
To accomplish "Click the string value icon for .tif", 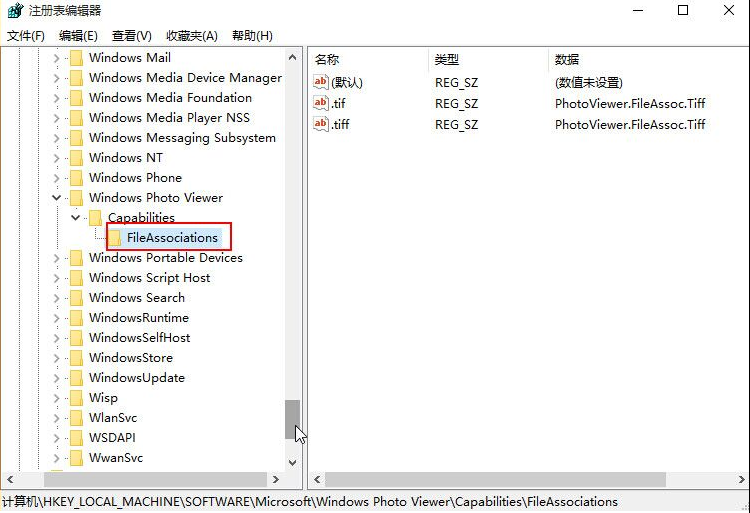I will (321, 103).
